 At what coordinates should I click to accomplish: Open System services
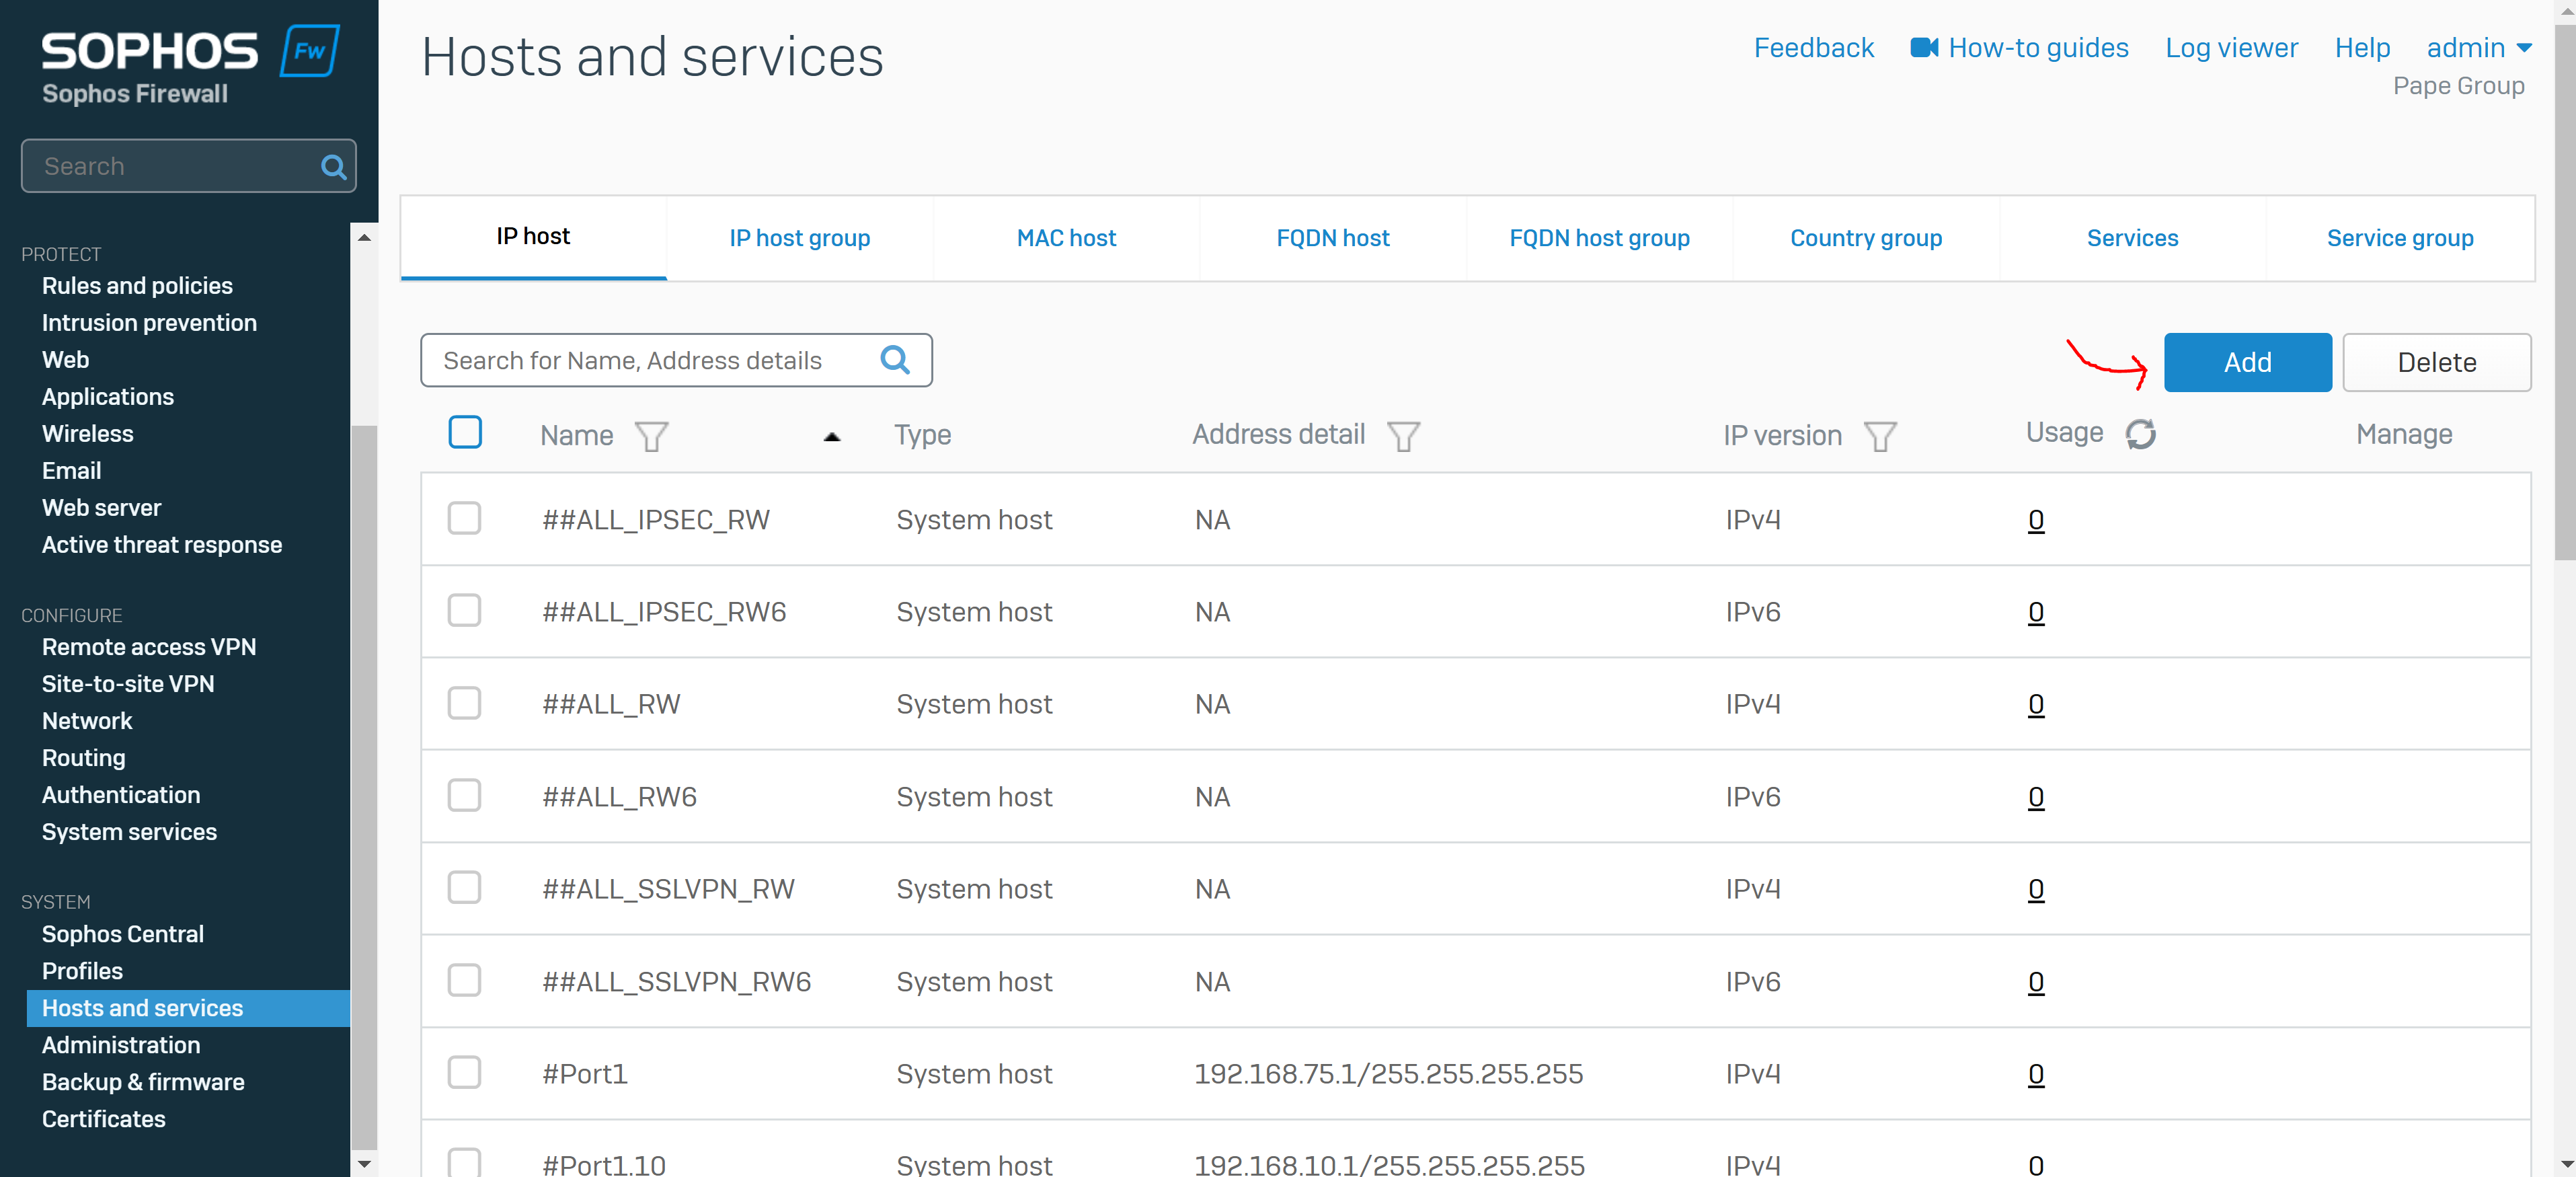click(129, 832)
